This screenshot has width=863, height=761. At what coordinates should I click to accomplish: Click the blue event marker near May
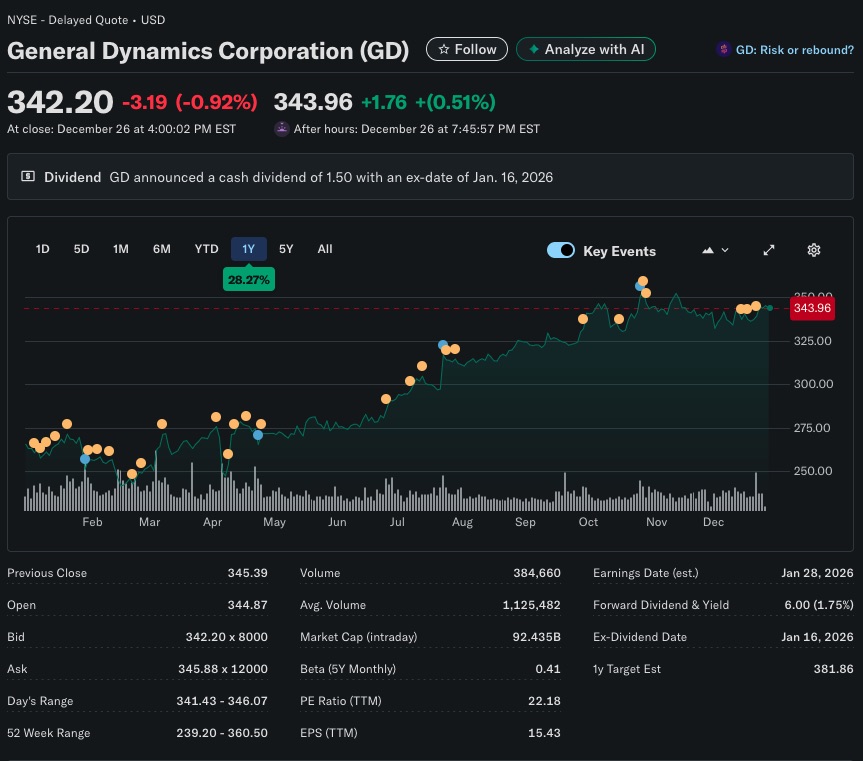(x=258, y=435)
